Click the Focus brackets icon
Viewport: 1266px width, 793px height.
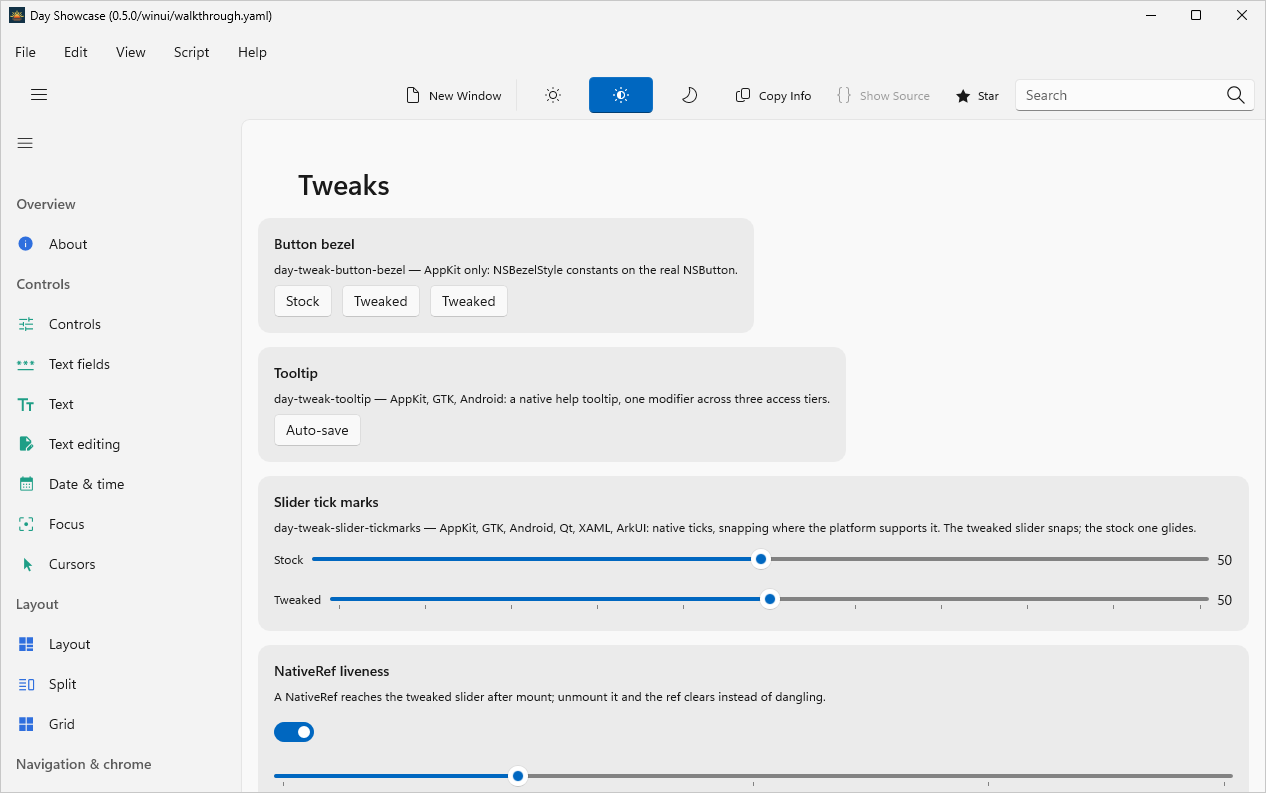point(27,524)
